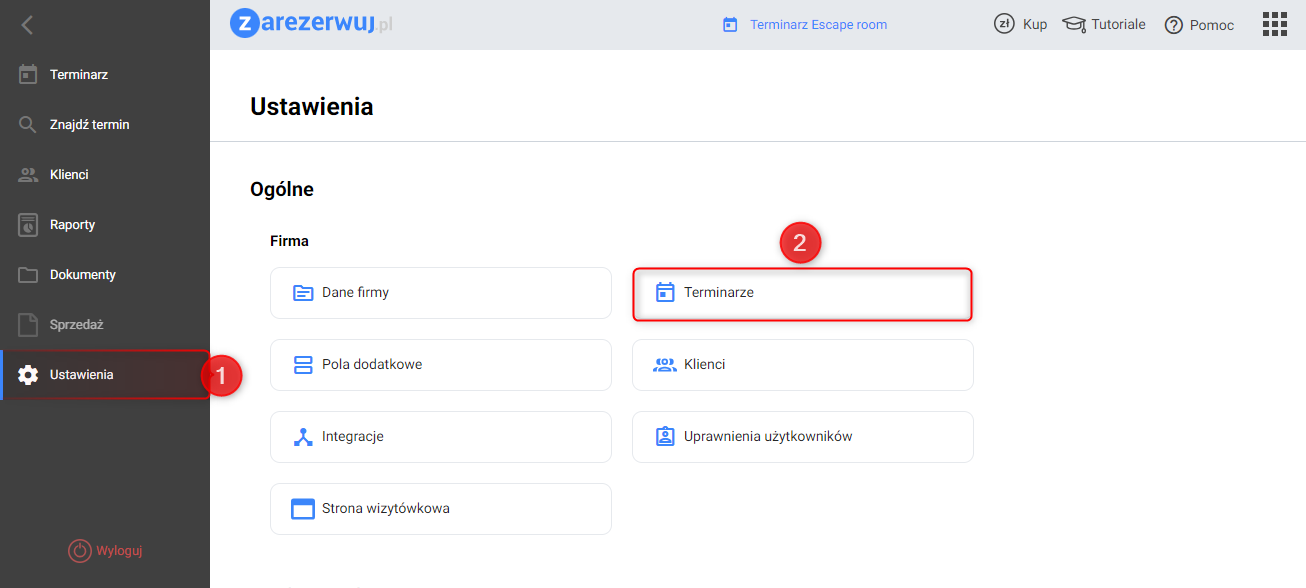The width and height of the screenshot is (1306, 588).
Task: Collapse sidebar with the back chevron
Action: click(x=27, y=25)
